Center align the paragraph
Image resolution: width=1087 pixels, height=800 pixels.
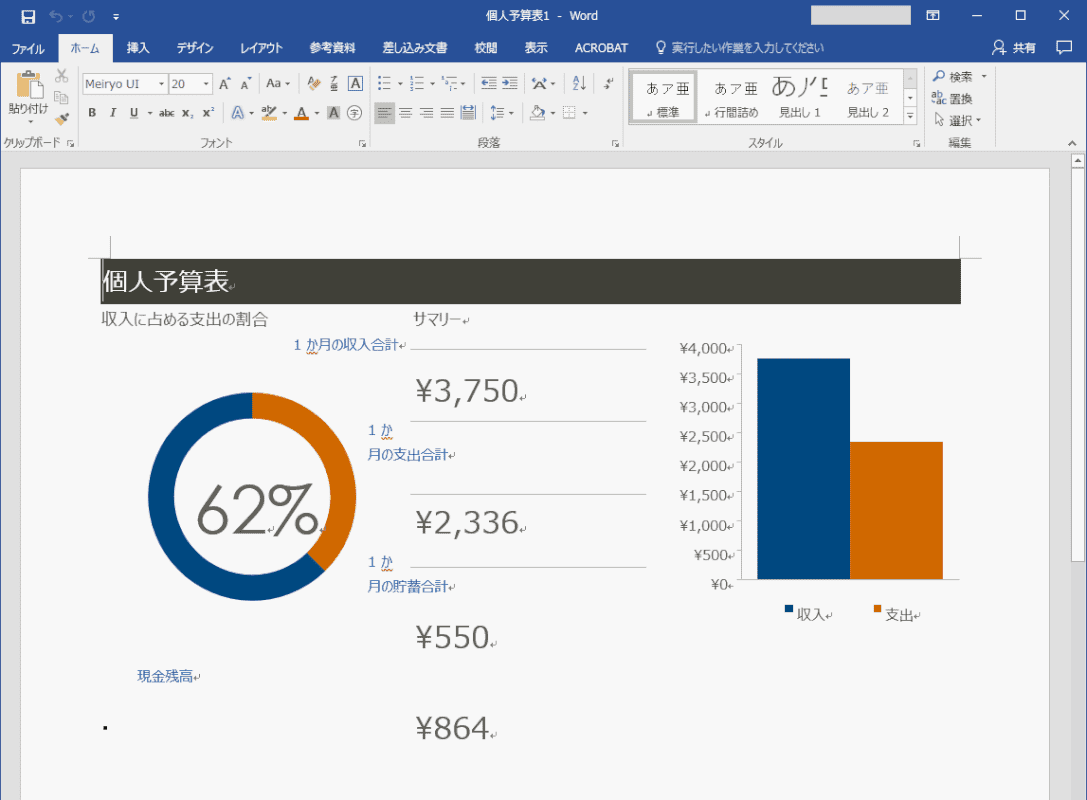[406, 112]
